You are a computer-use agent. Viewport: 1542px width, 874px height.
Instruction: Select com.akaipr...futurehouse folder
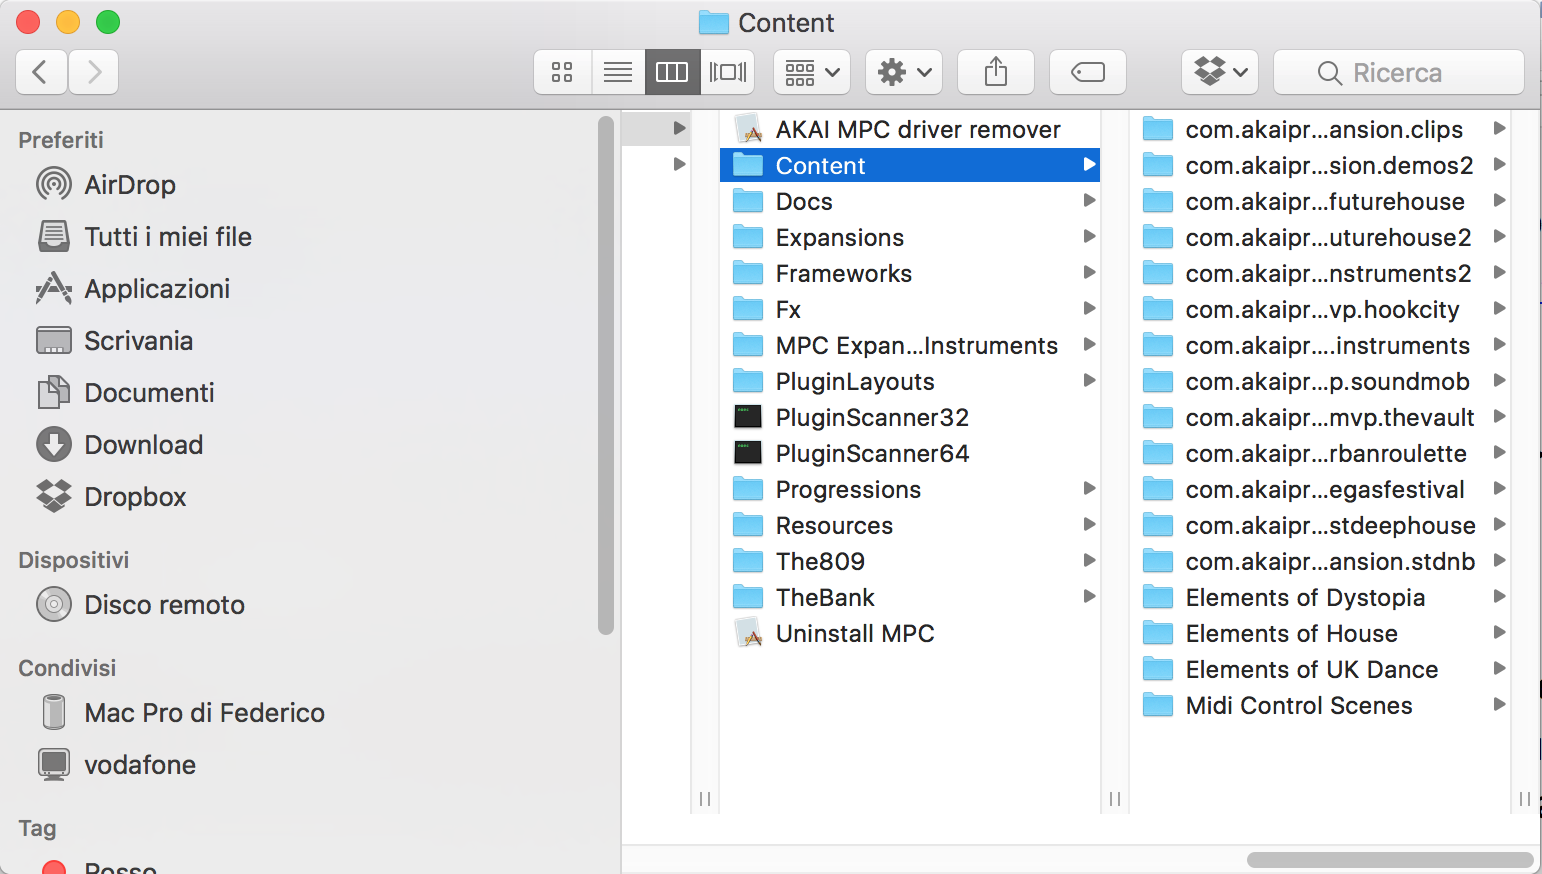(1320, 201)
